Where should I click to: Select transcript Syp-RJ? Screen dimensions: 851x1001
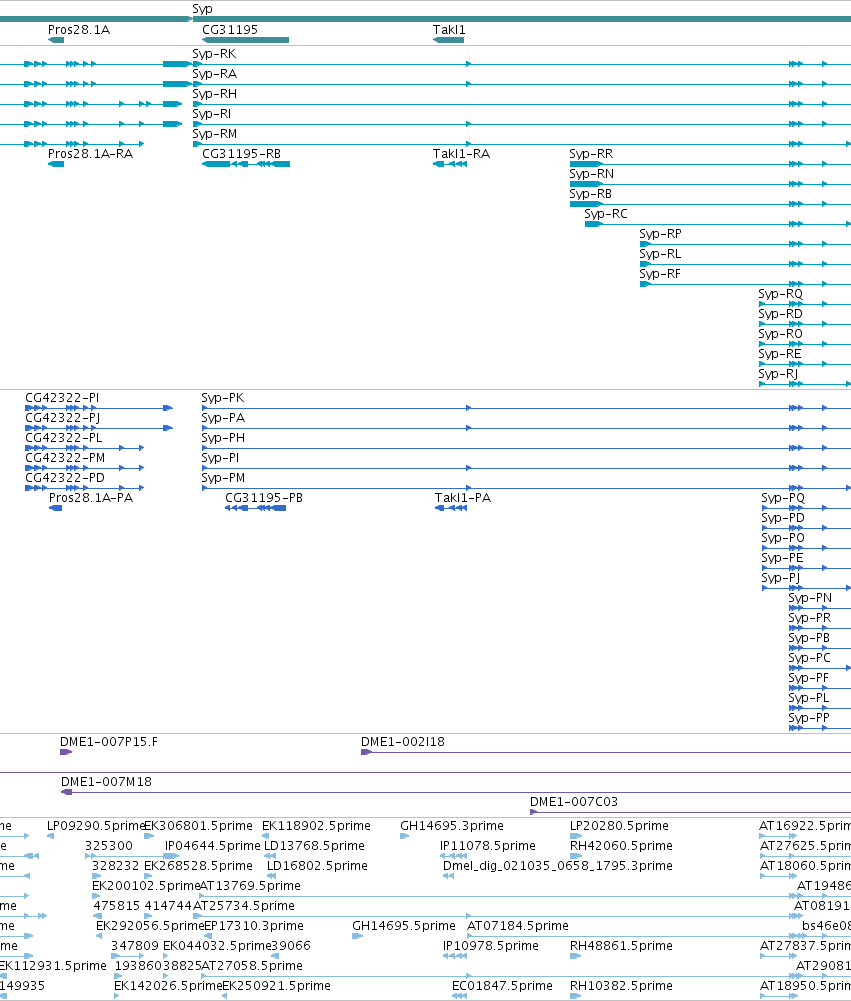[x=778, y=374]
